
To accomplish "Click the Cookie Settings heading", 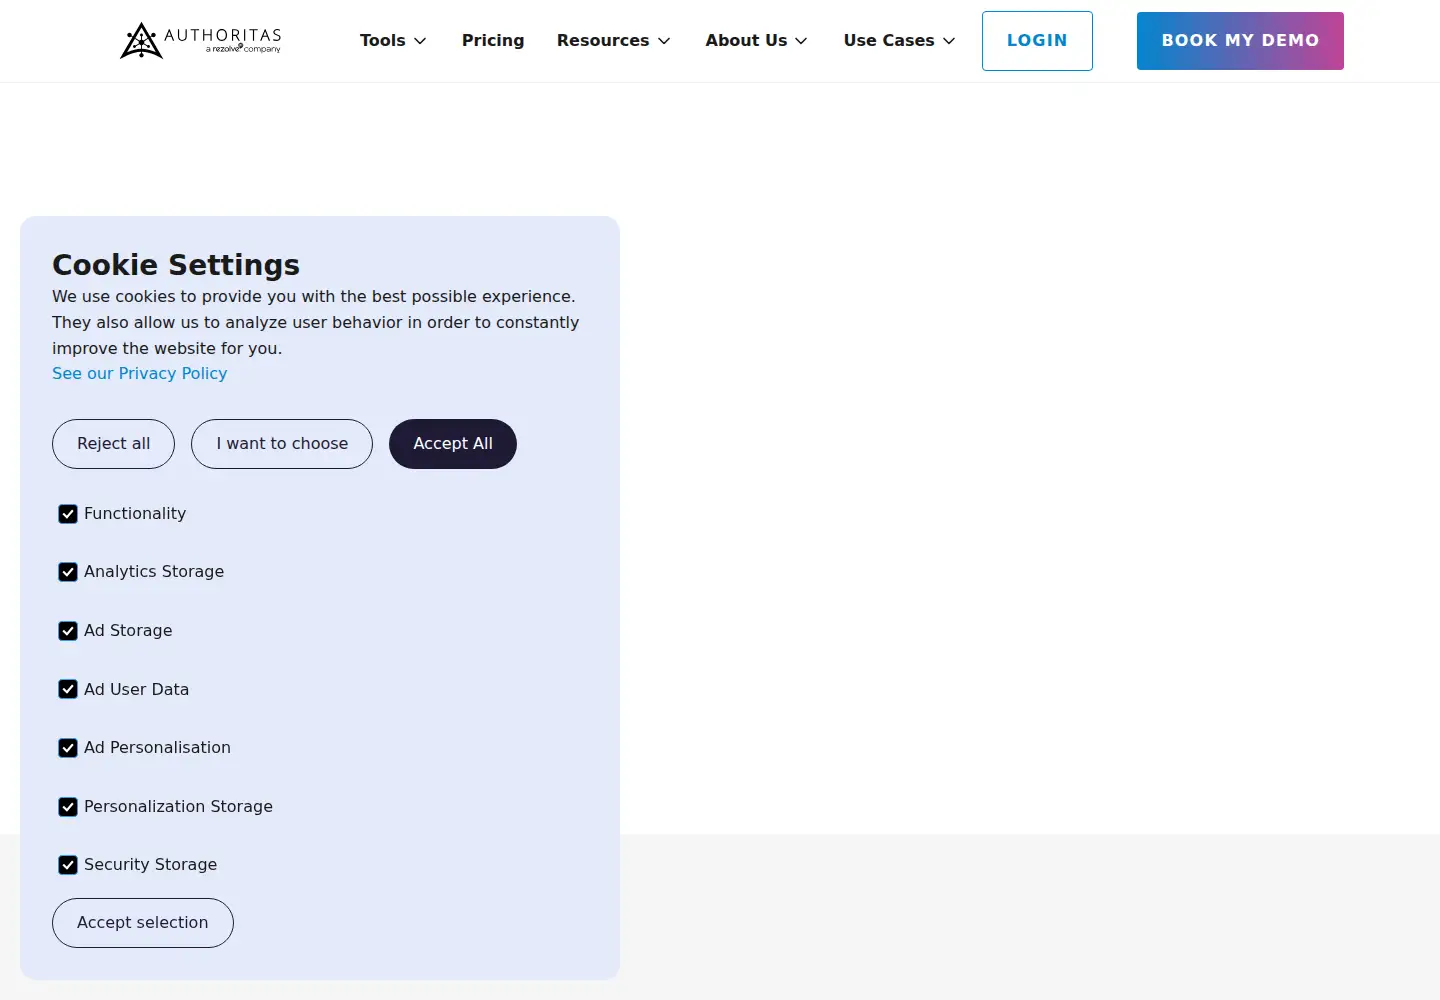I will coord(176,265).
